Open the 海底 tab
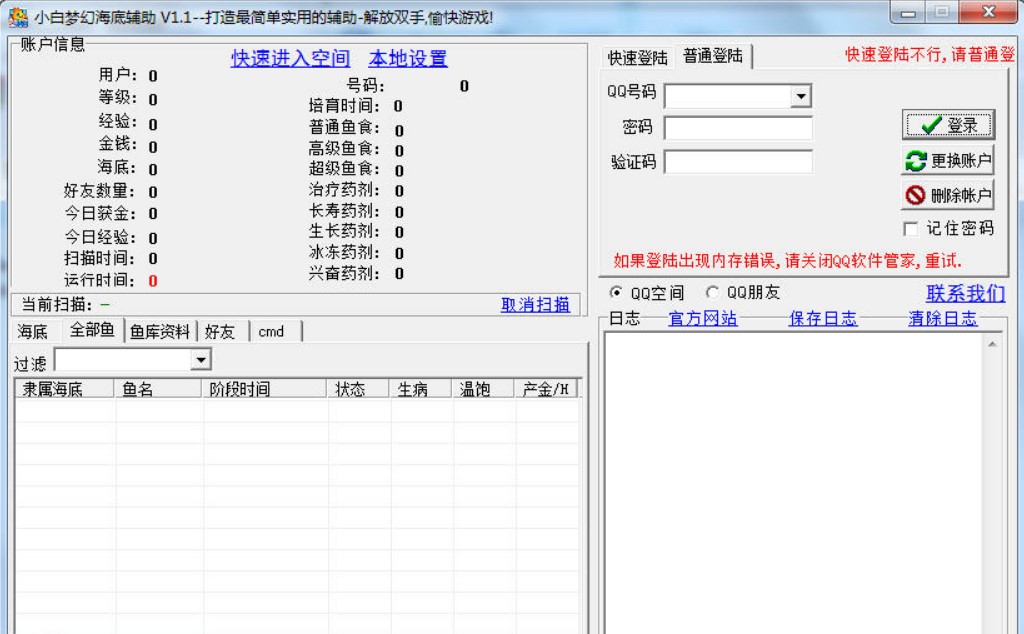The image size is (1024, 634). [x=33, y=332]
